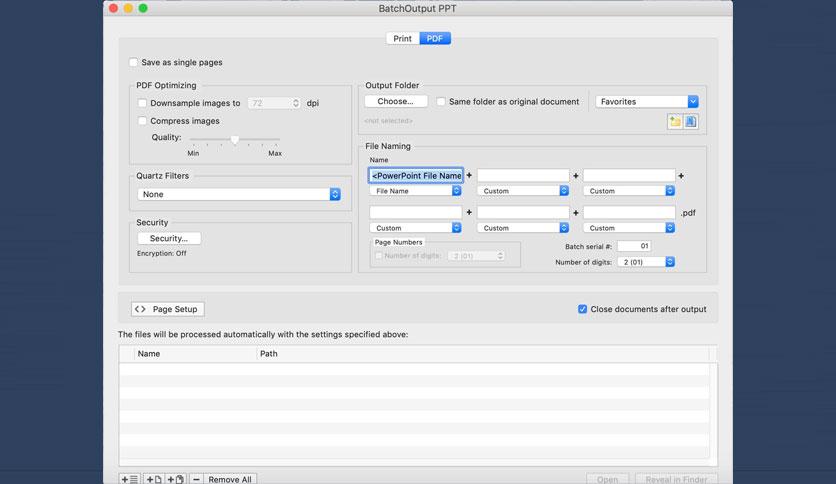This screenshot has width=836, height=484.
Task: Click the third top-row name text field
Action: (629, 175)
